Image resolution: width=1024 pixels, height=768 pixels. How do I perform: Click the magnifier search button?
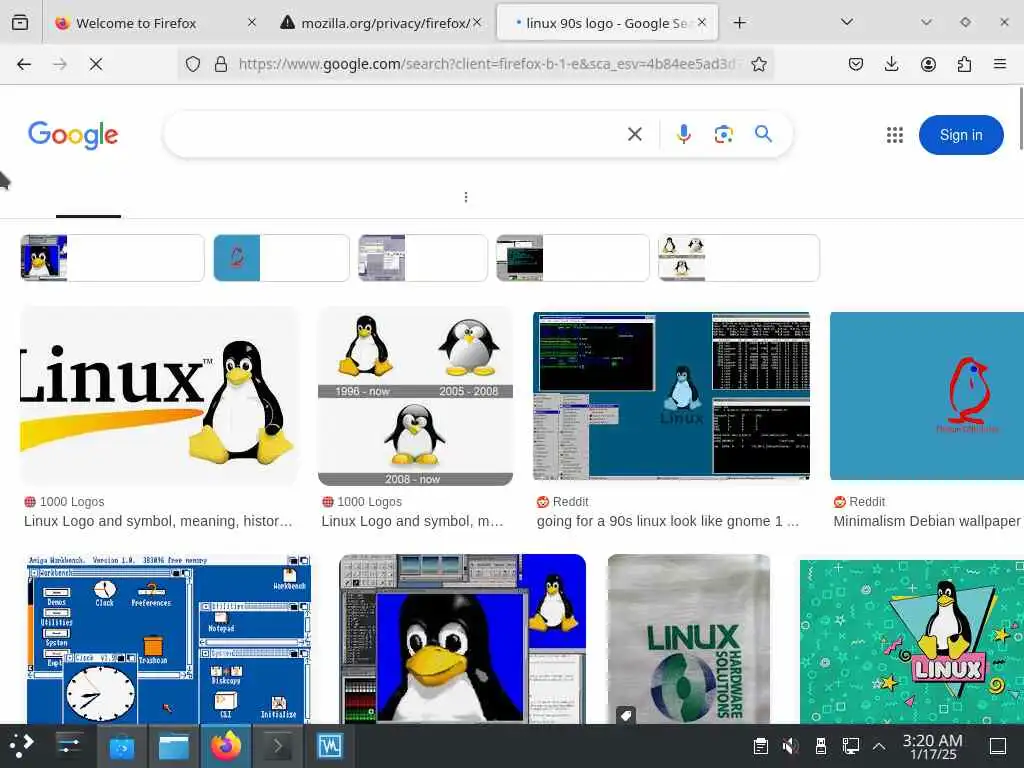click(x=763, y=134)
